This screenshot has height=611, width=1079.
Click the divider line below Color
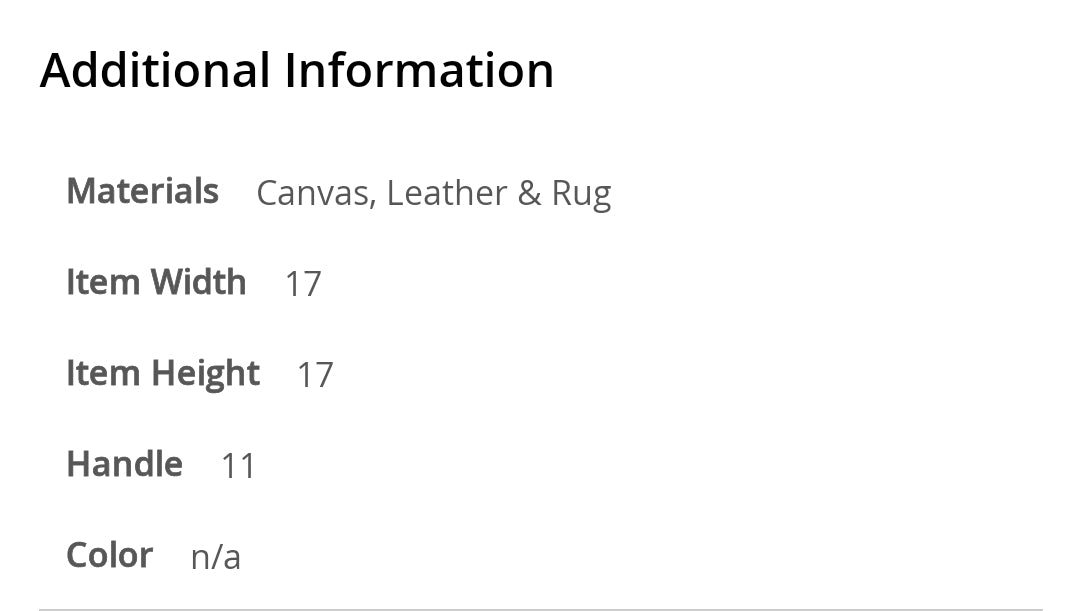tap(540, 608)
